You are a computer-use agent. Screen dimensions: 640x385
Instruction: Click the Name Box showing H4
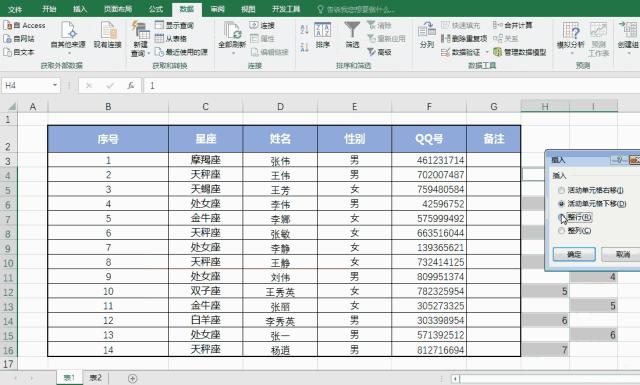click(26, 85)
